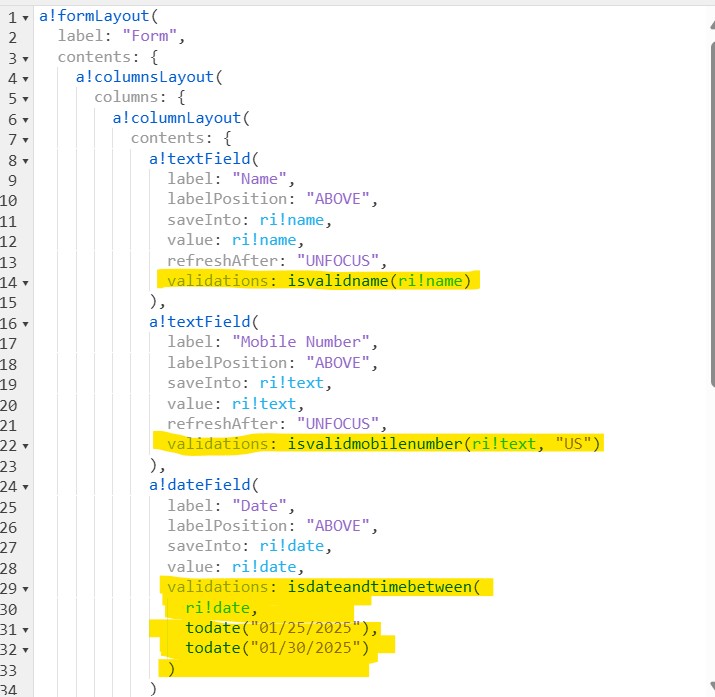715x697 pixels.
Task: Click the "Date" label string
Action: pyautogui.click(x=259, y=506)
